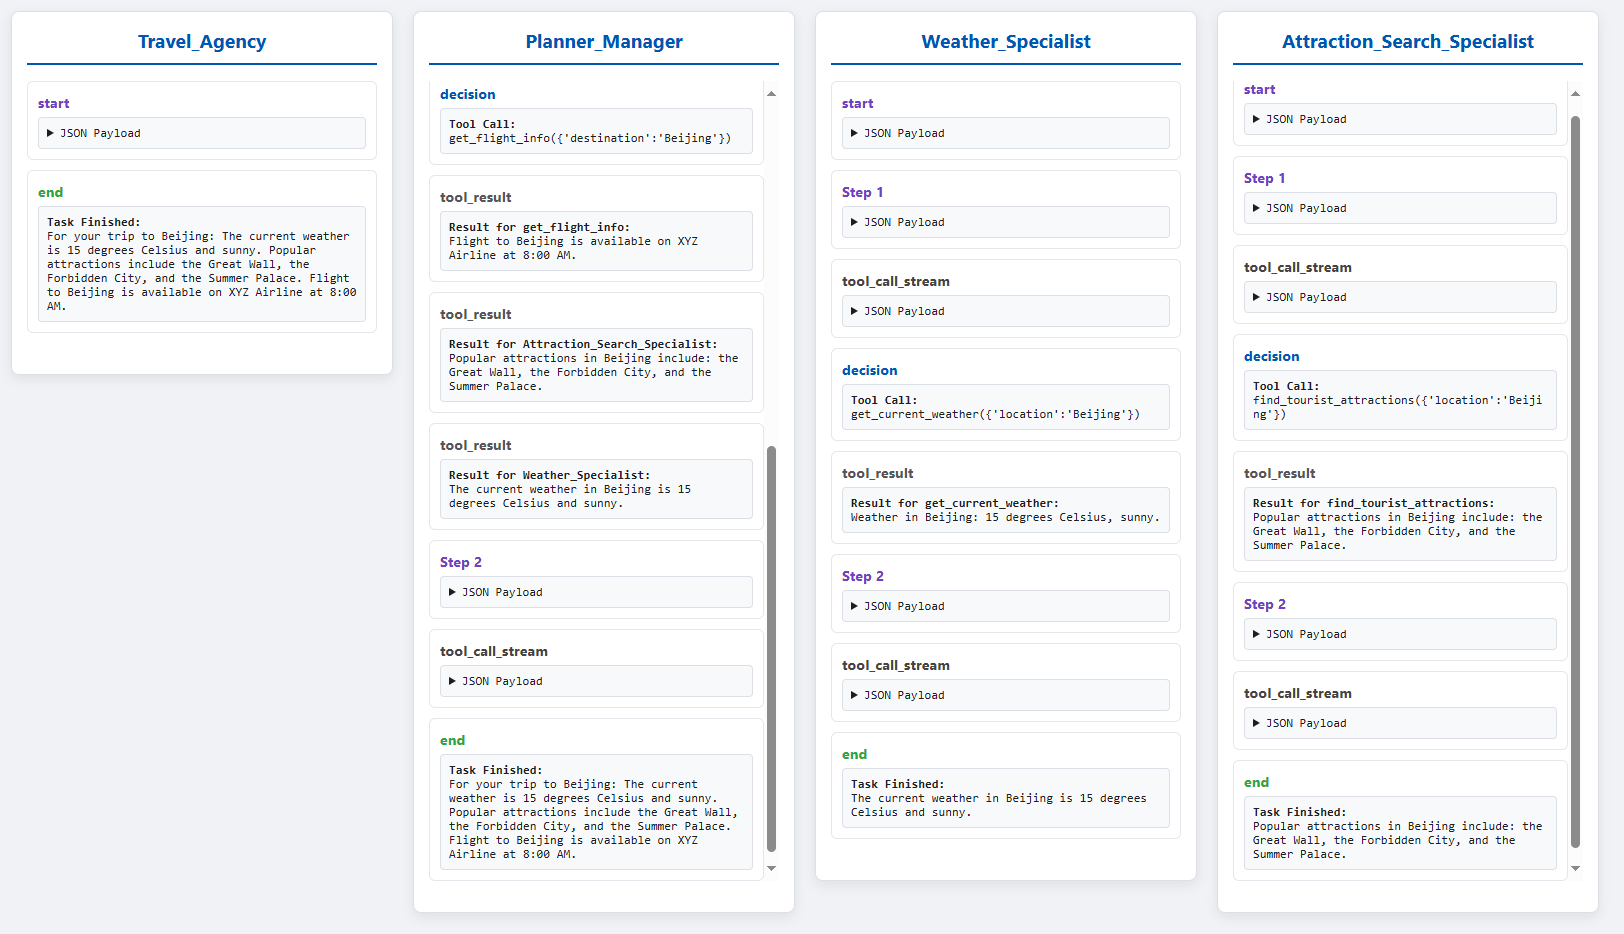Expand JSON Payload under Weather_Specialist Step 1
Viewport: 1624px width, 934px height.
pos(1005,222)
